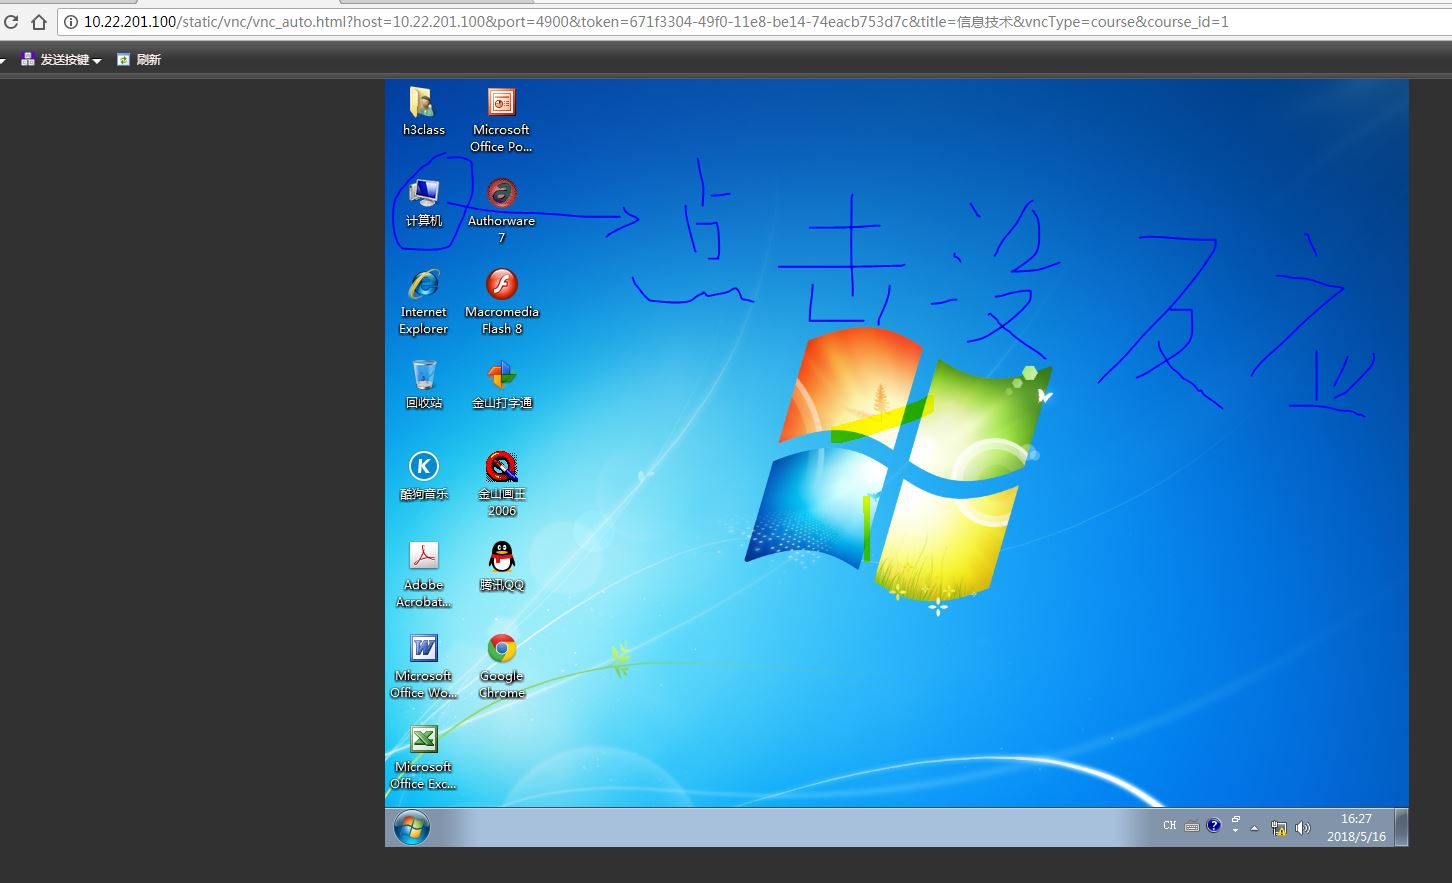Click the network warning tray icon
Viewport: 1452px width, 883px height.
click(1279, 828)
